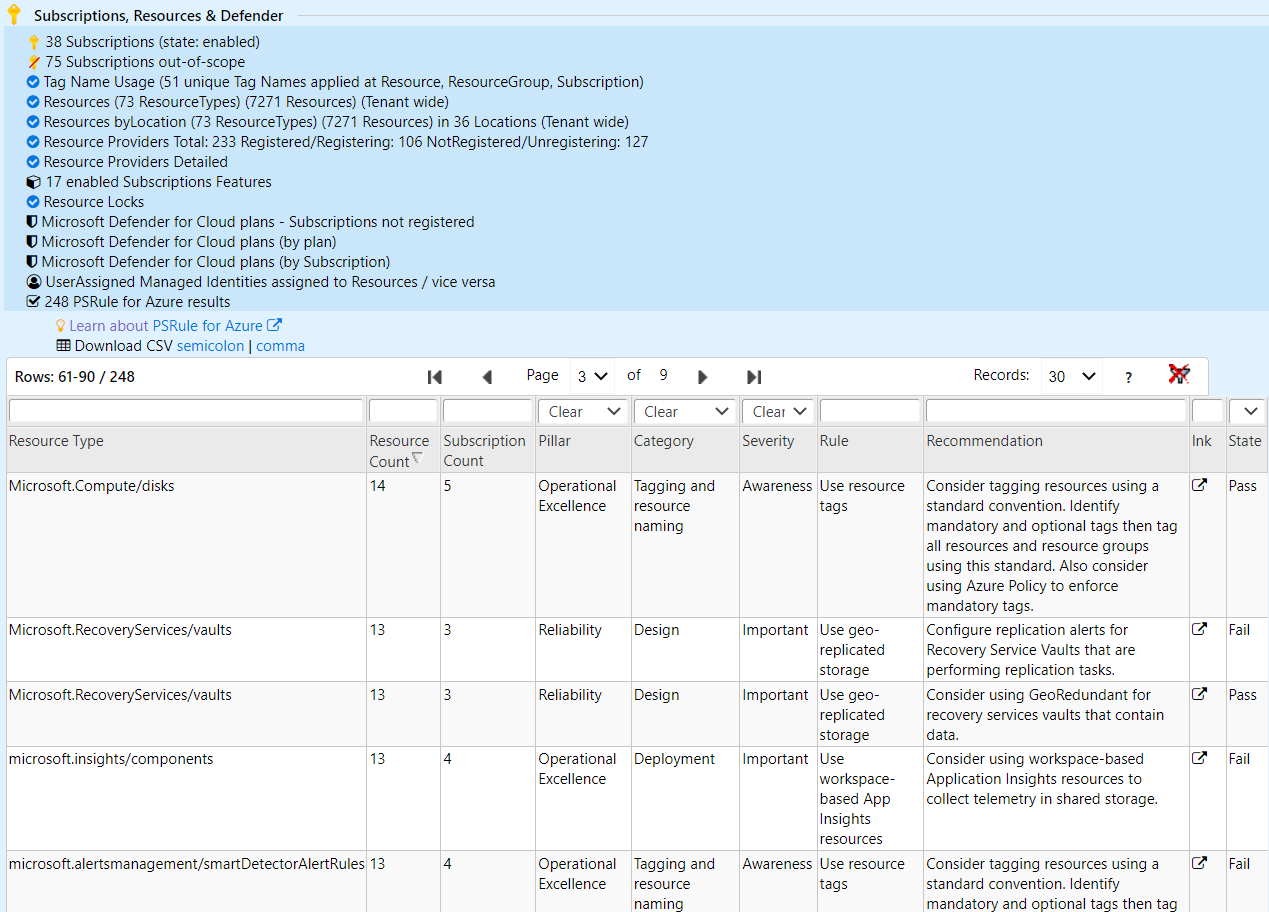
Task: Expand Resources byLocation section
Action: tap(336, 122)
